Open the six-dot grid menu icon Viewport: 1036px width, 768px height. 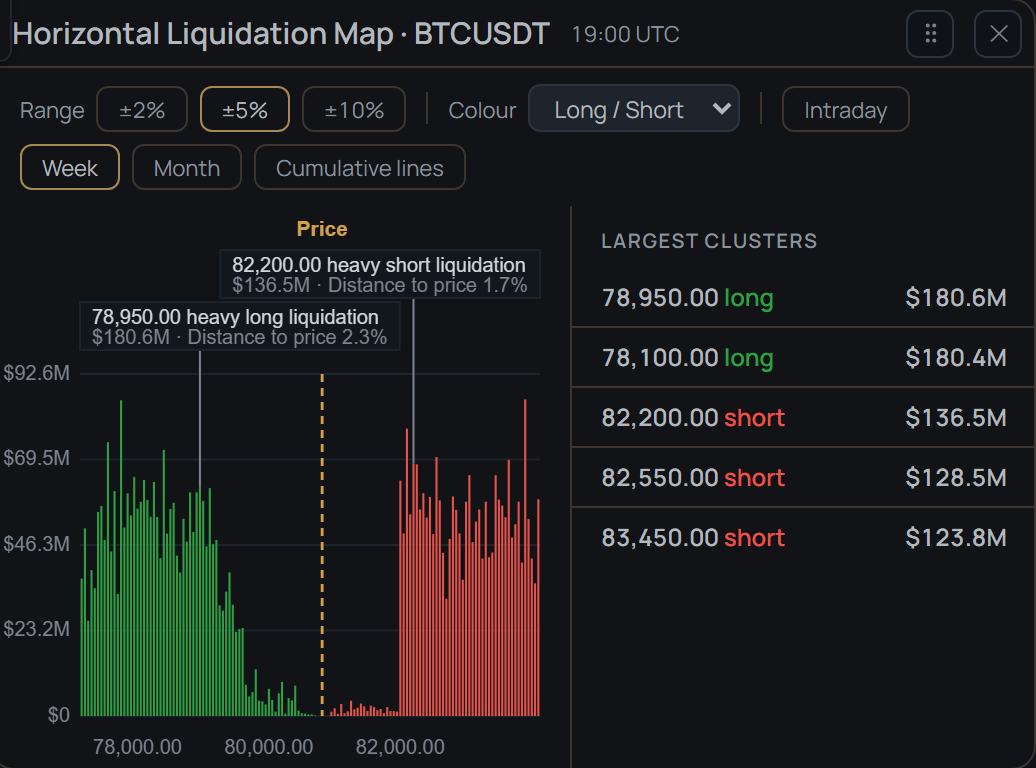(x=930, y=34)
